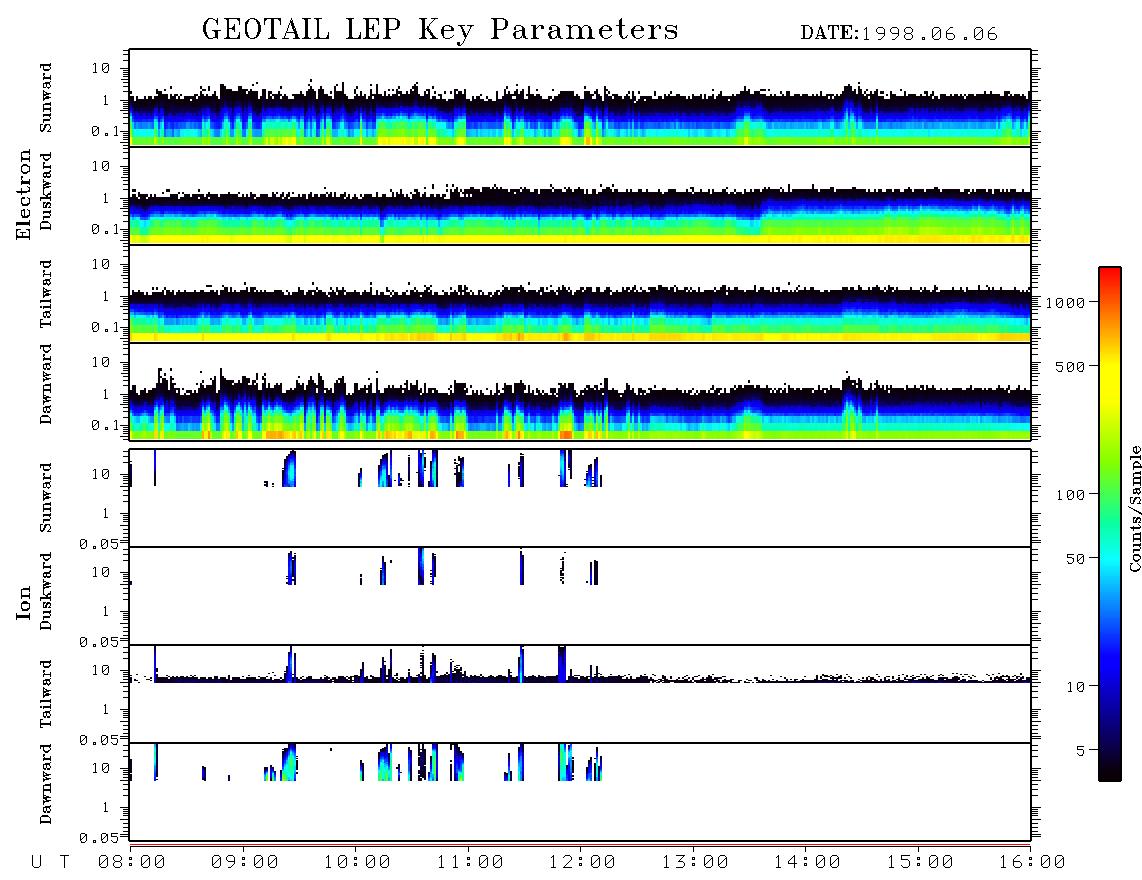
Task: Click the Ion Duskward direction label
Action: [x=46, y=591]
